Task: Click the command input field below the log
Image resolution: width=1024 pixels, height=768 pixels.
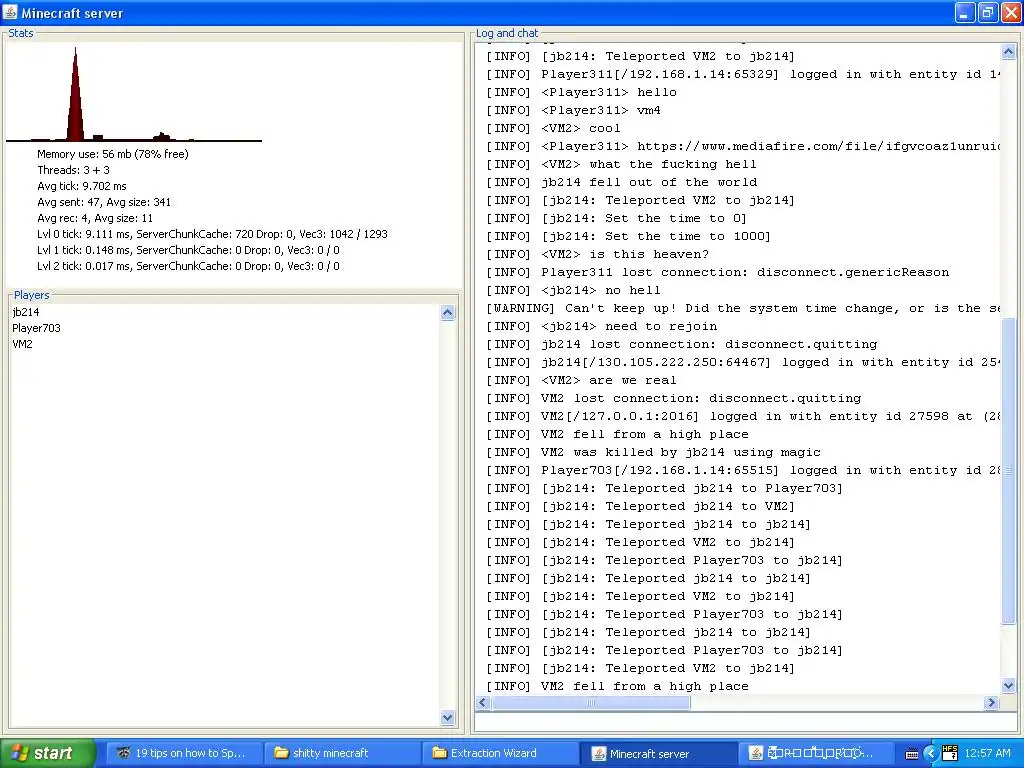Action: point(745,722)
